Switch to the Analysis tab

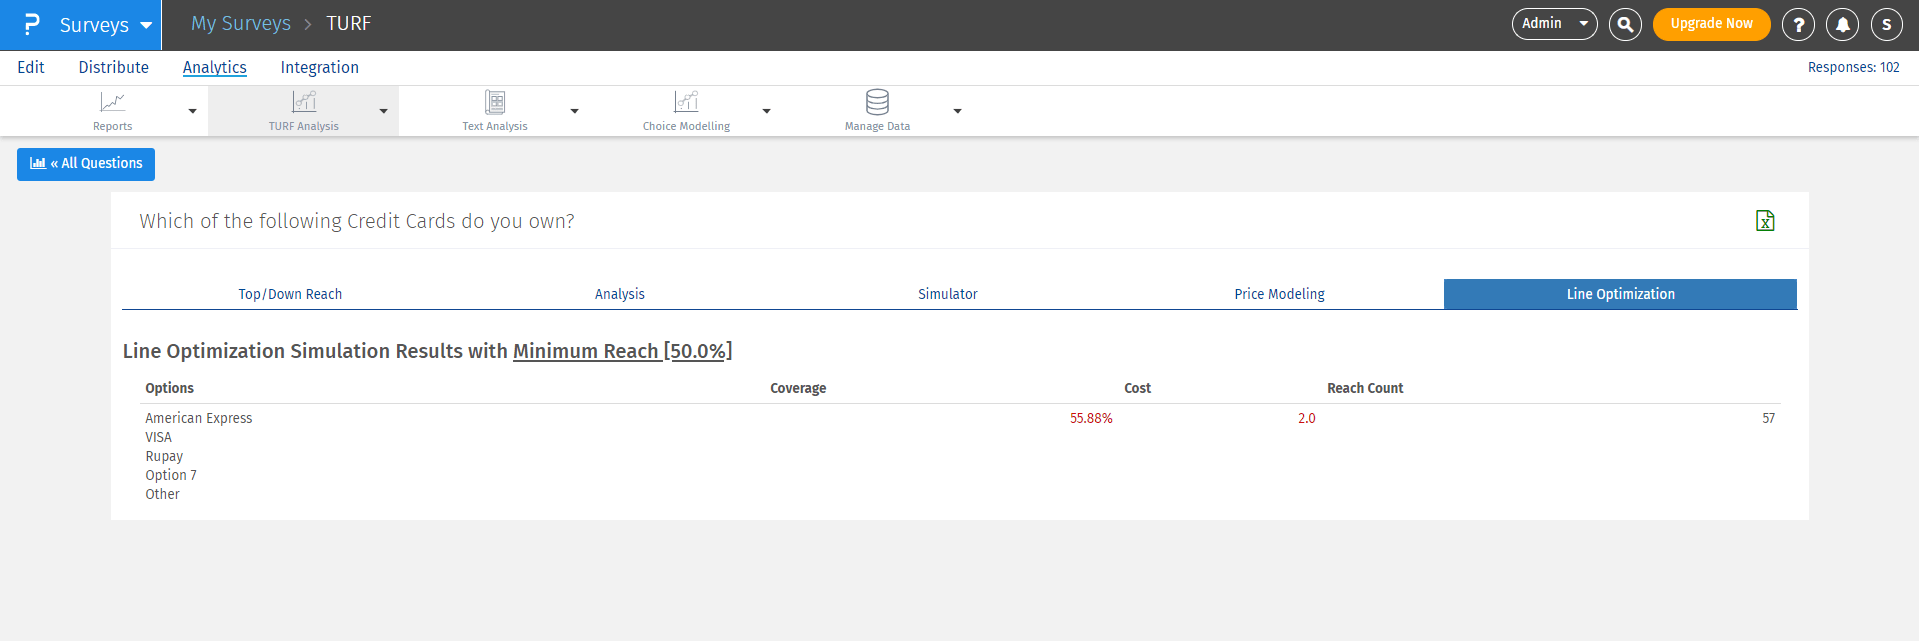(620, 294)
